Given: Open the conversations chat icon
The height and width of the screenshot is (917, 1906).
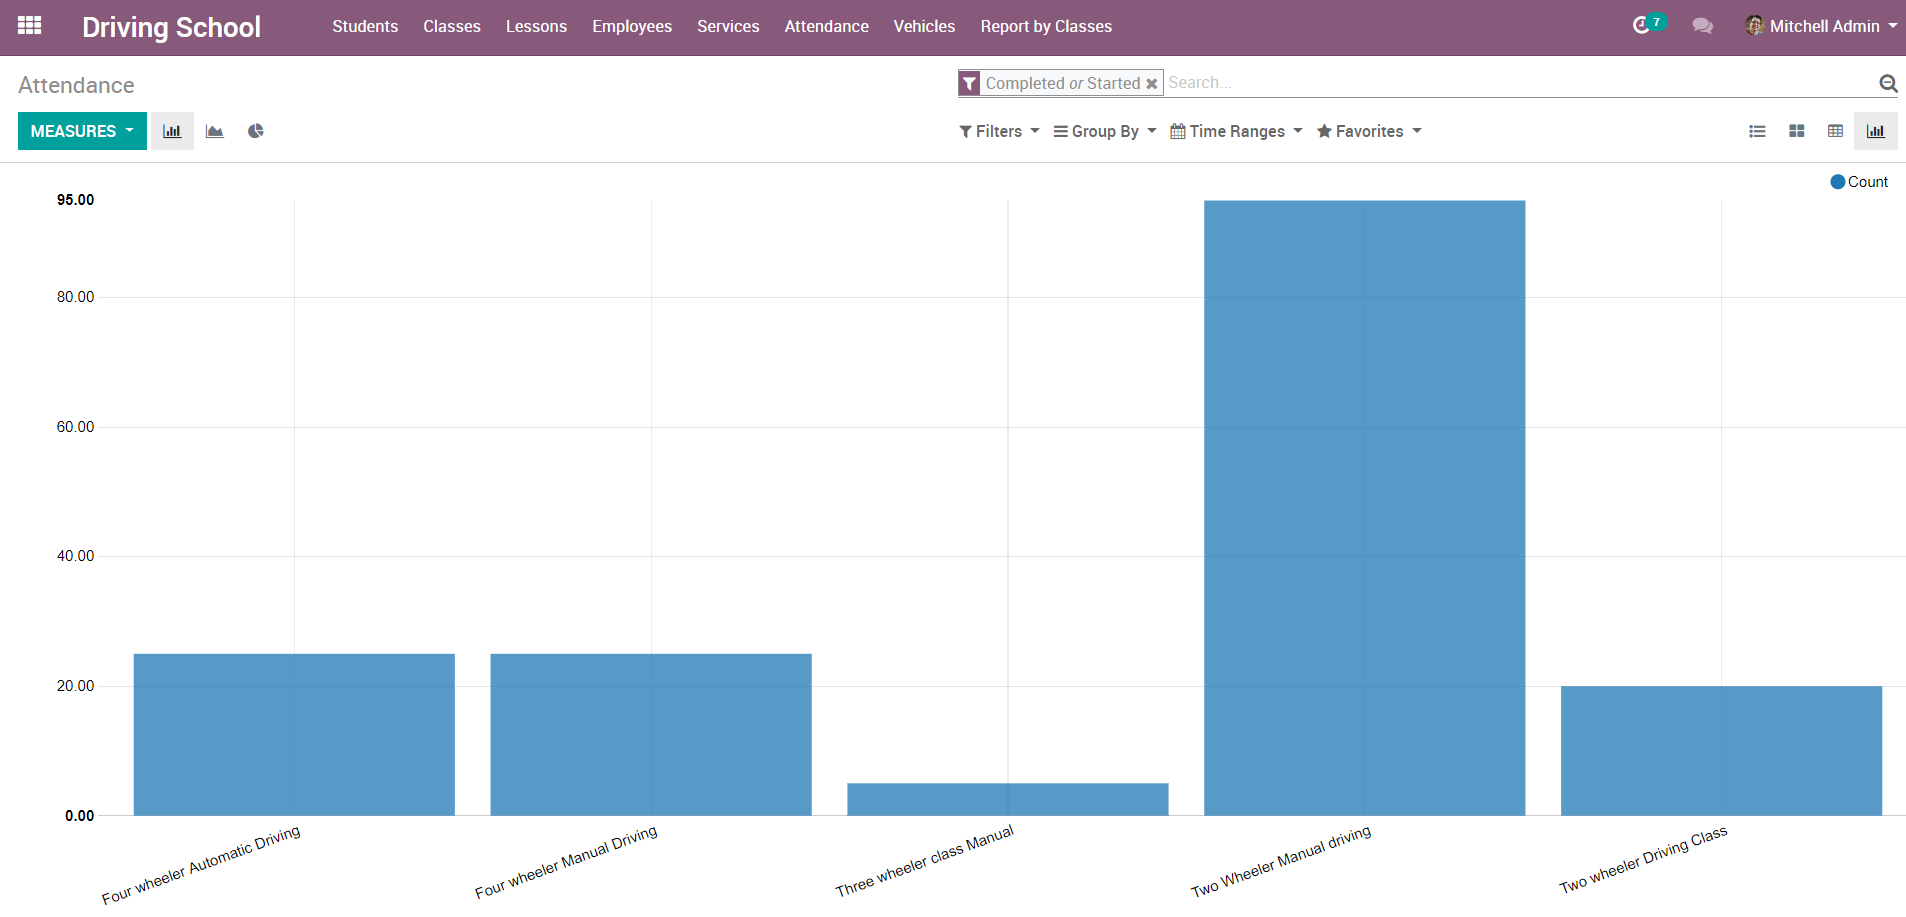Looking at the screenshot, I should [1702, 26].
